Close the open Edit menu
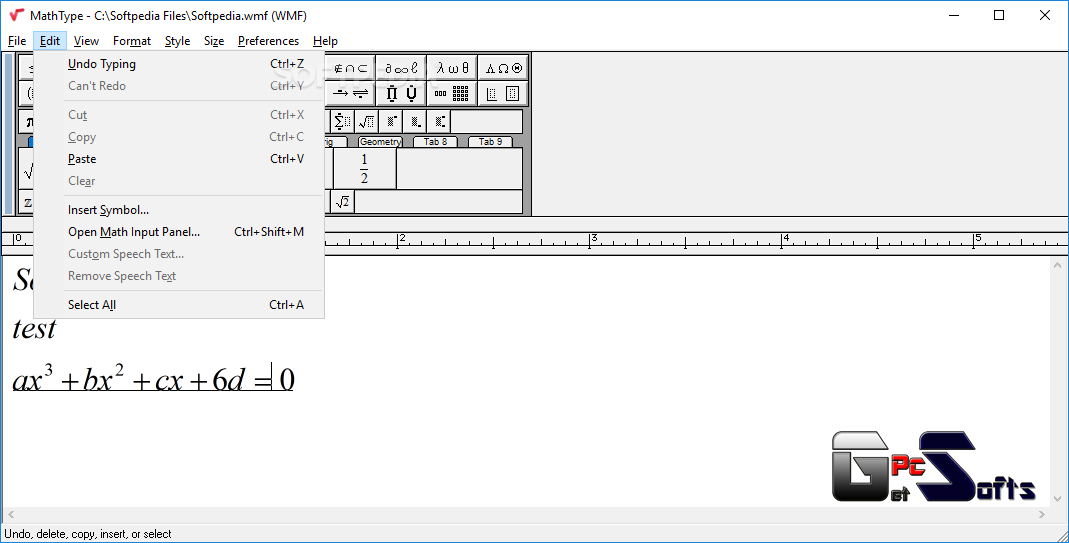This screenshot has width=1069, height=543. pos(50,41)
